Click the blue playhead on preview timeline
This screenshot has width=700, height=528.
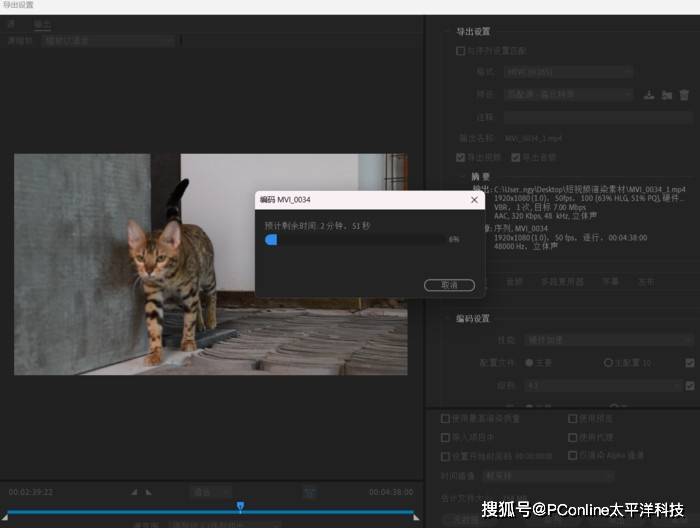240,506
